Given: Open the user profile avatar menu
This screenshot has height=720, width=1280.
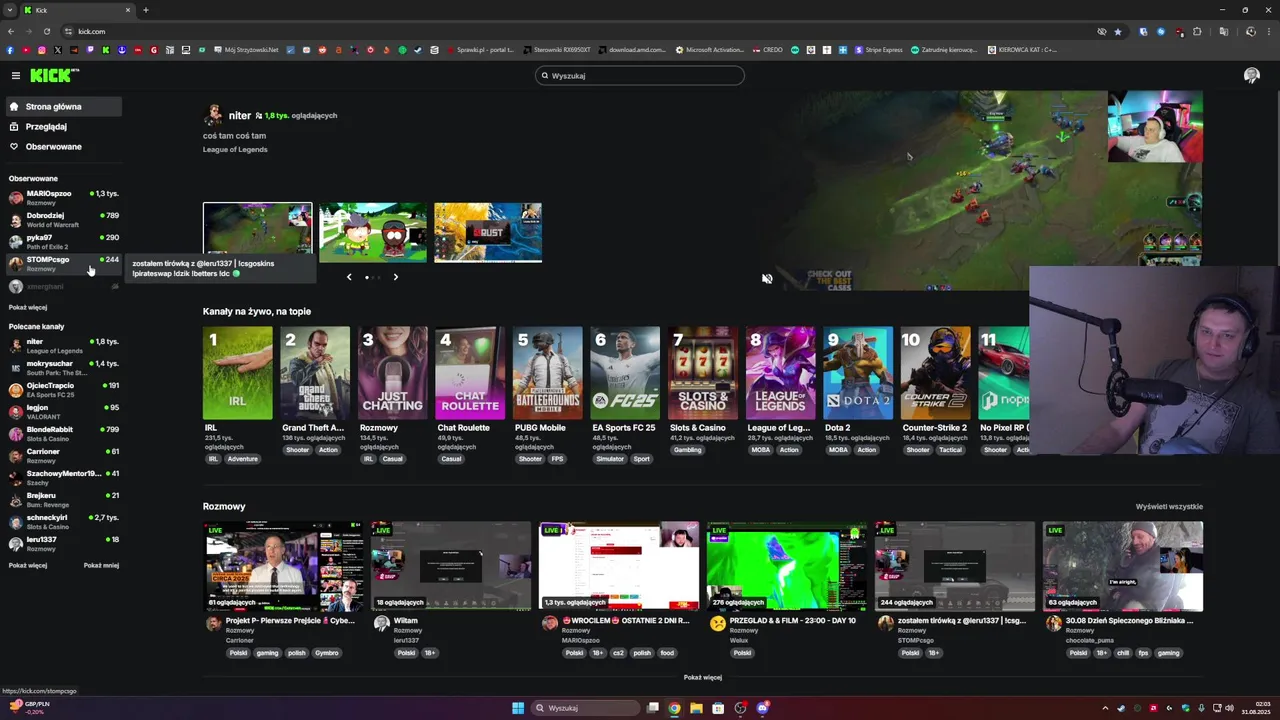Looking at the screenshot, I should click(1251, 76).
